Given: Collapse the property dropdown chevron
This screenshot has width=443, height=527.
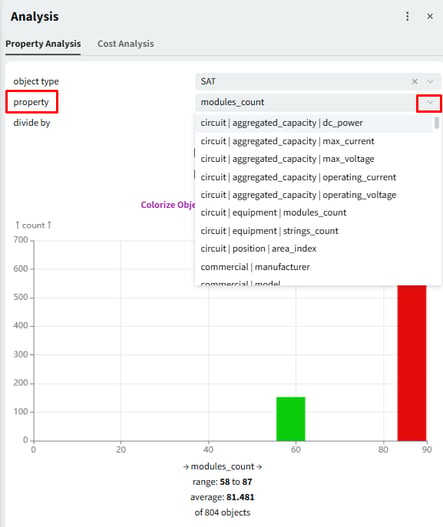Looking at the screenshot, I should coord(429,103).
